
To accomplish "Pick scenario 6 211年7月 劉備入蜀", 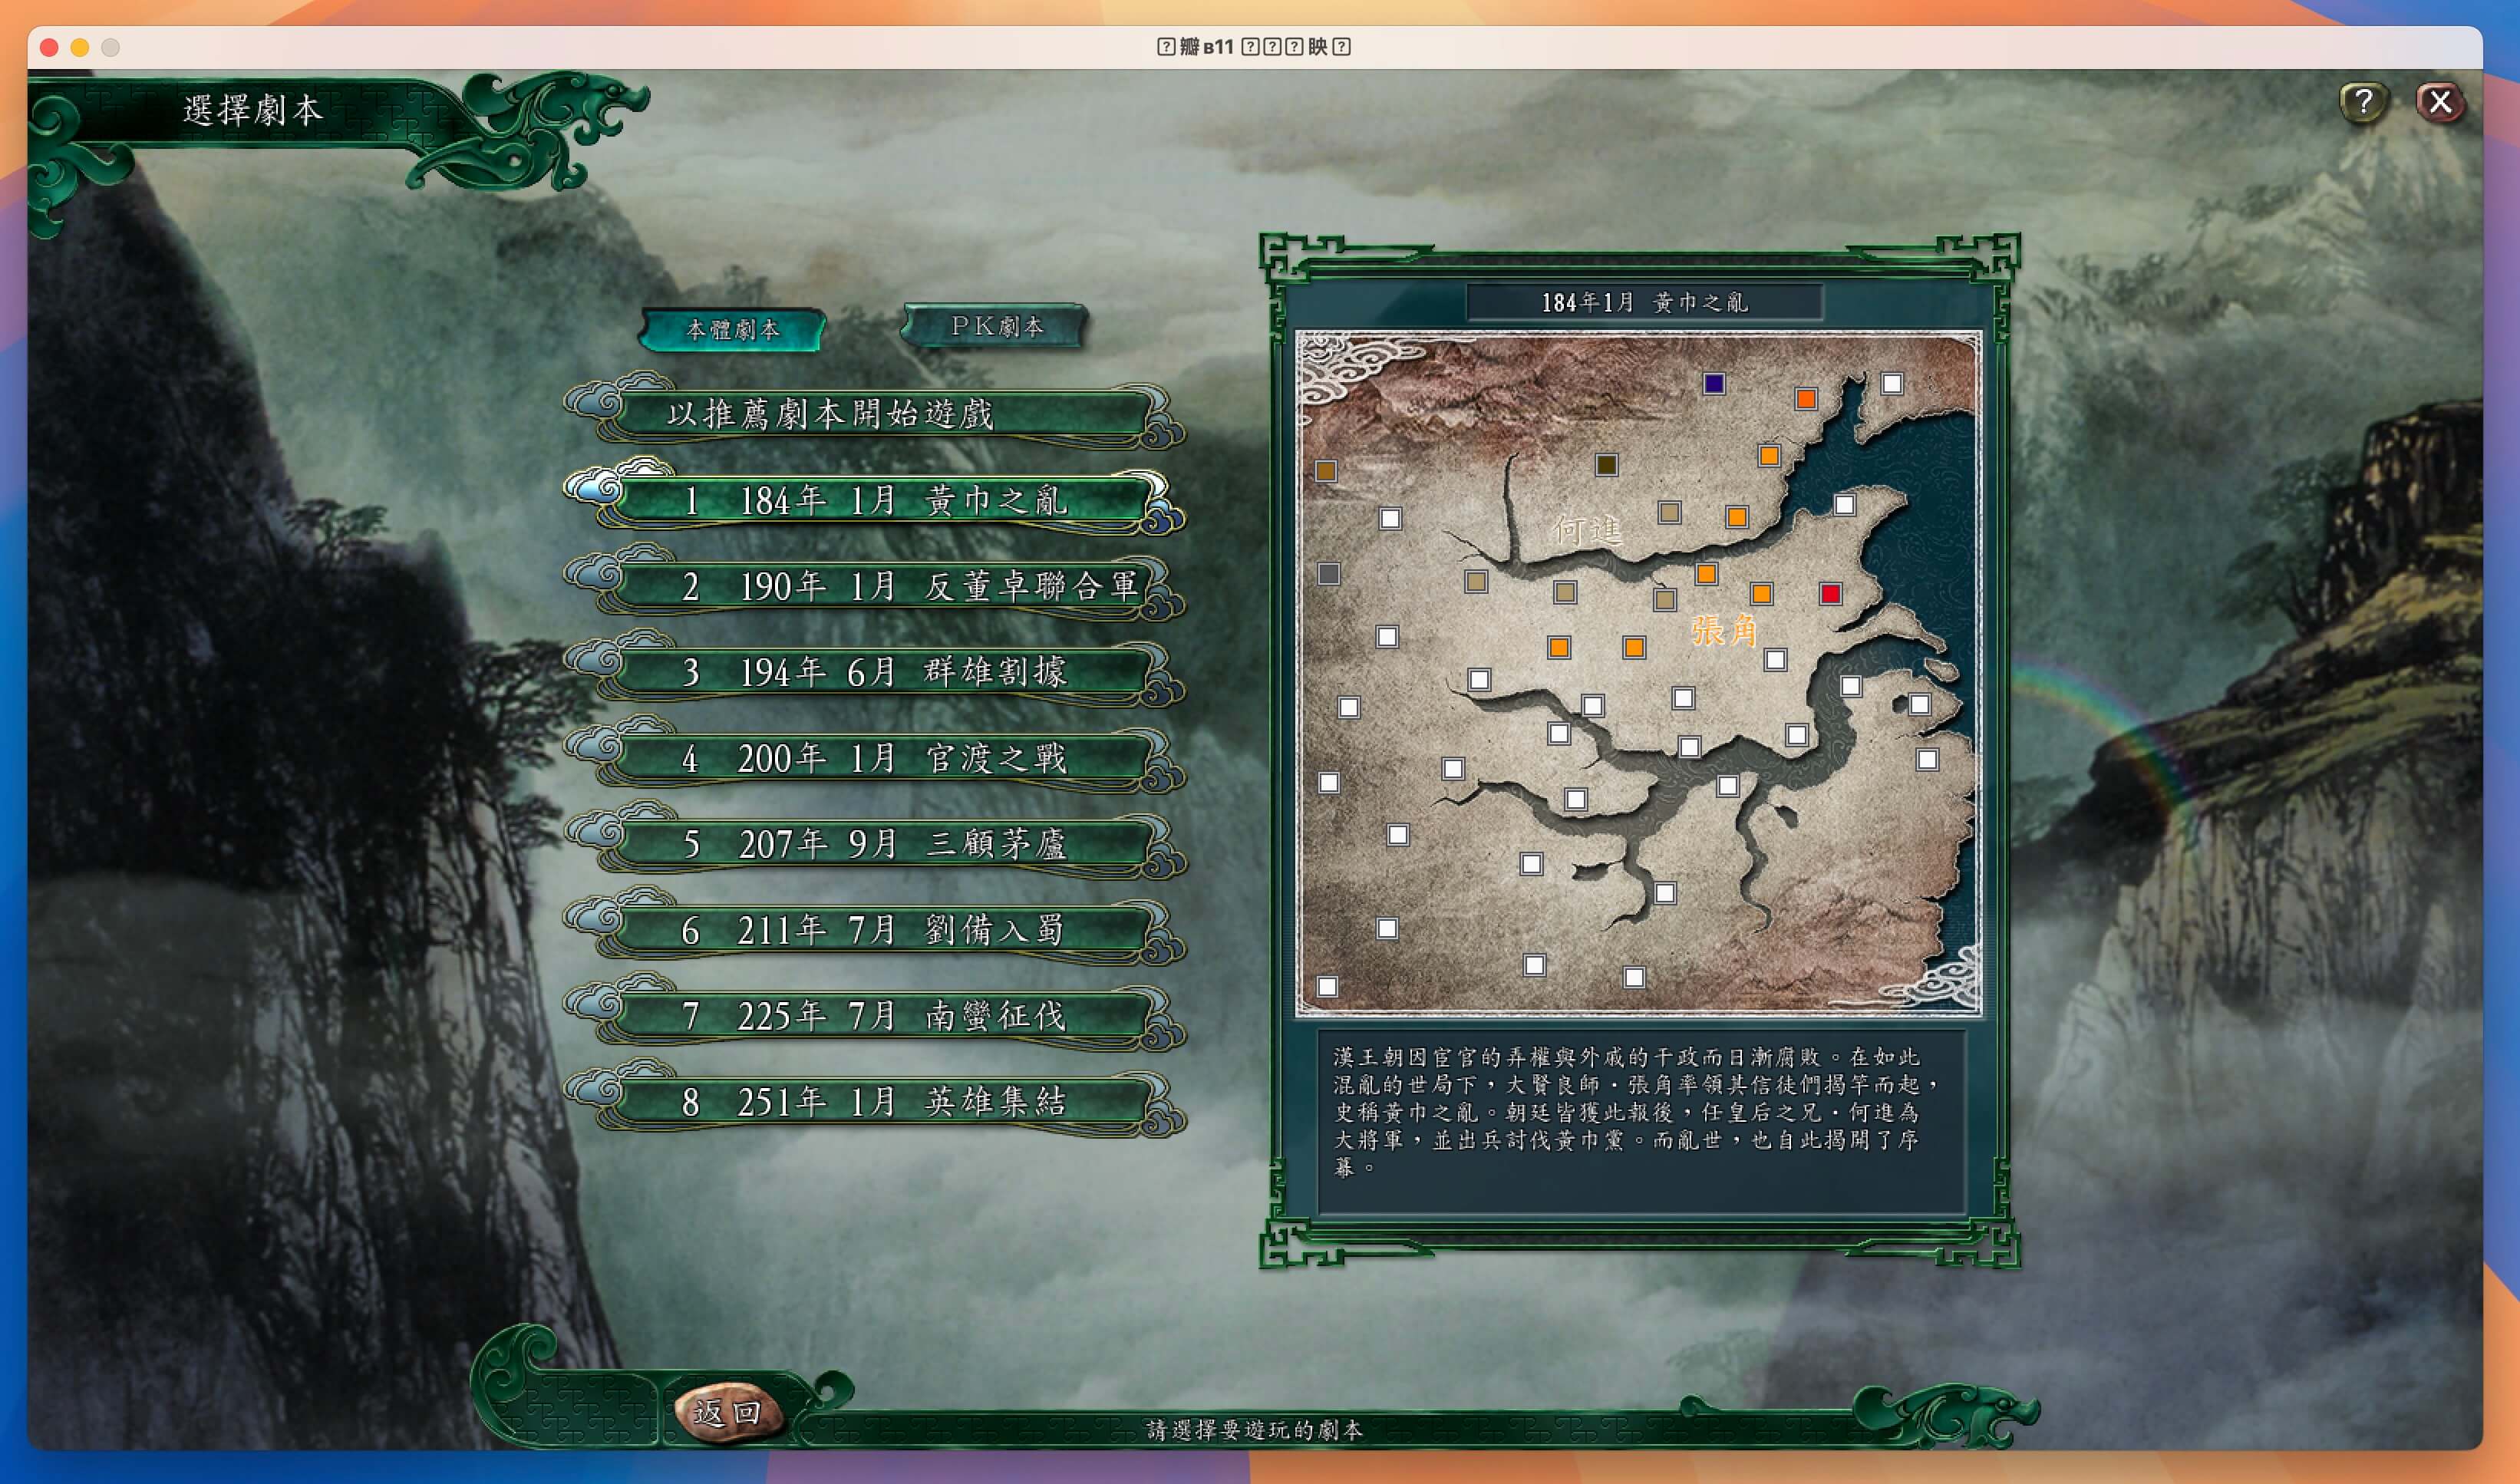I will pyautogui.click(x=876, y=930).
